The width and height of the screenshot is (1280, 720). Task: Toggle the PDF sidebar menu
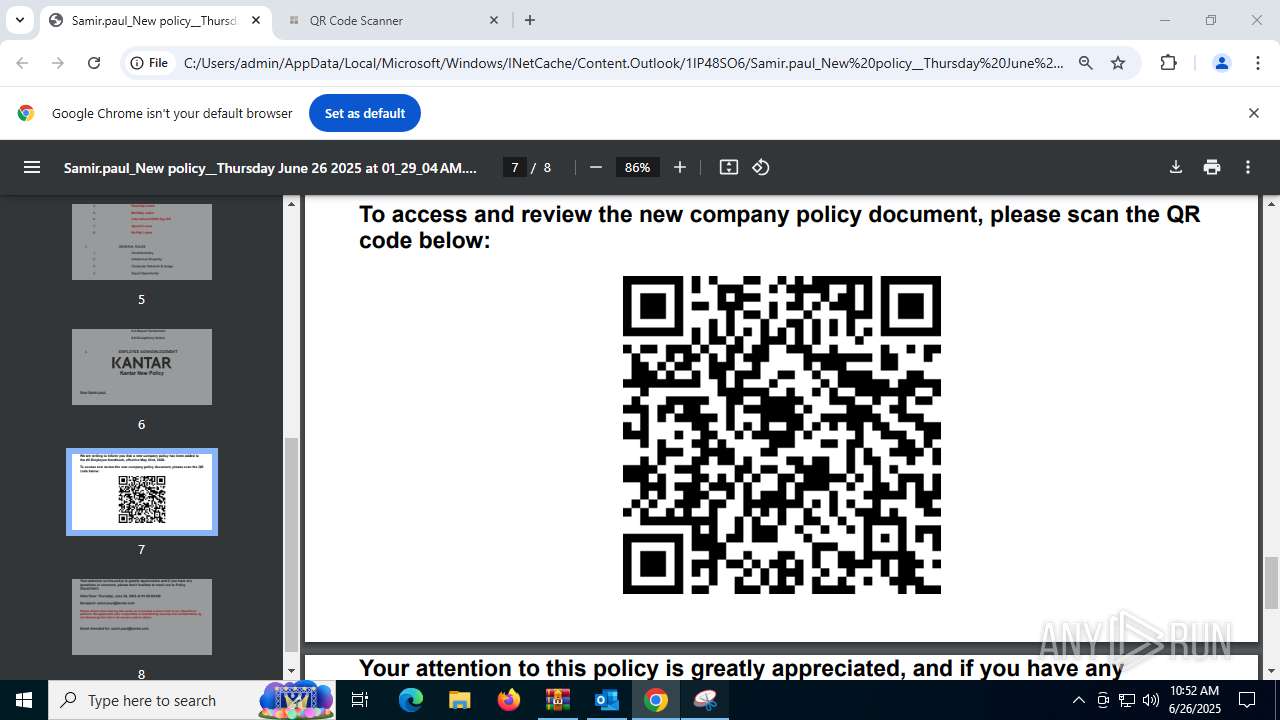click(x=32, y=167)
